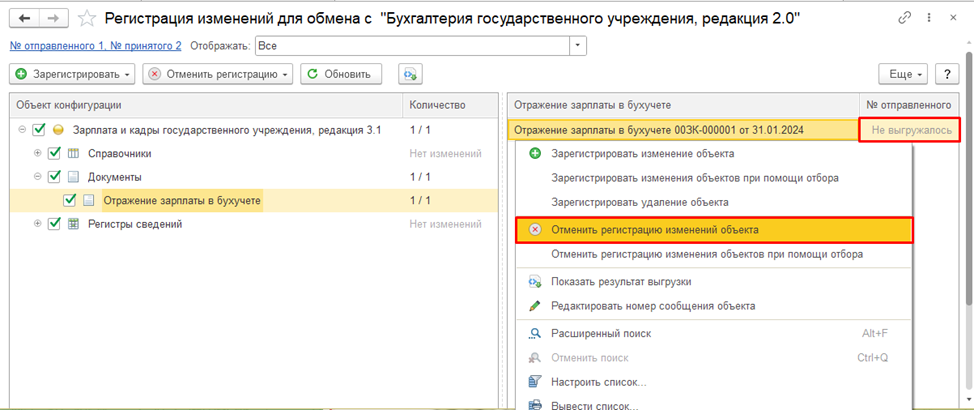The image size is (974, 410).
Task: Select Отменить регистрацию изменений объекта
Action: coord(714,229)
